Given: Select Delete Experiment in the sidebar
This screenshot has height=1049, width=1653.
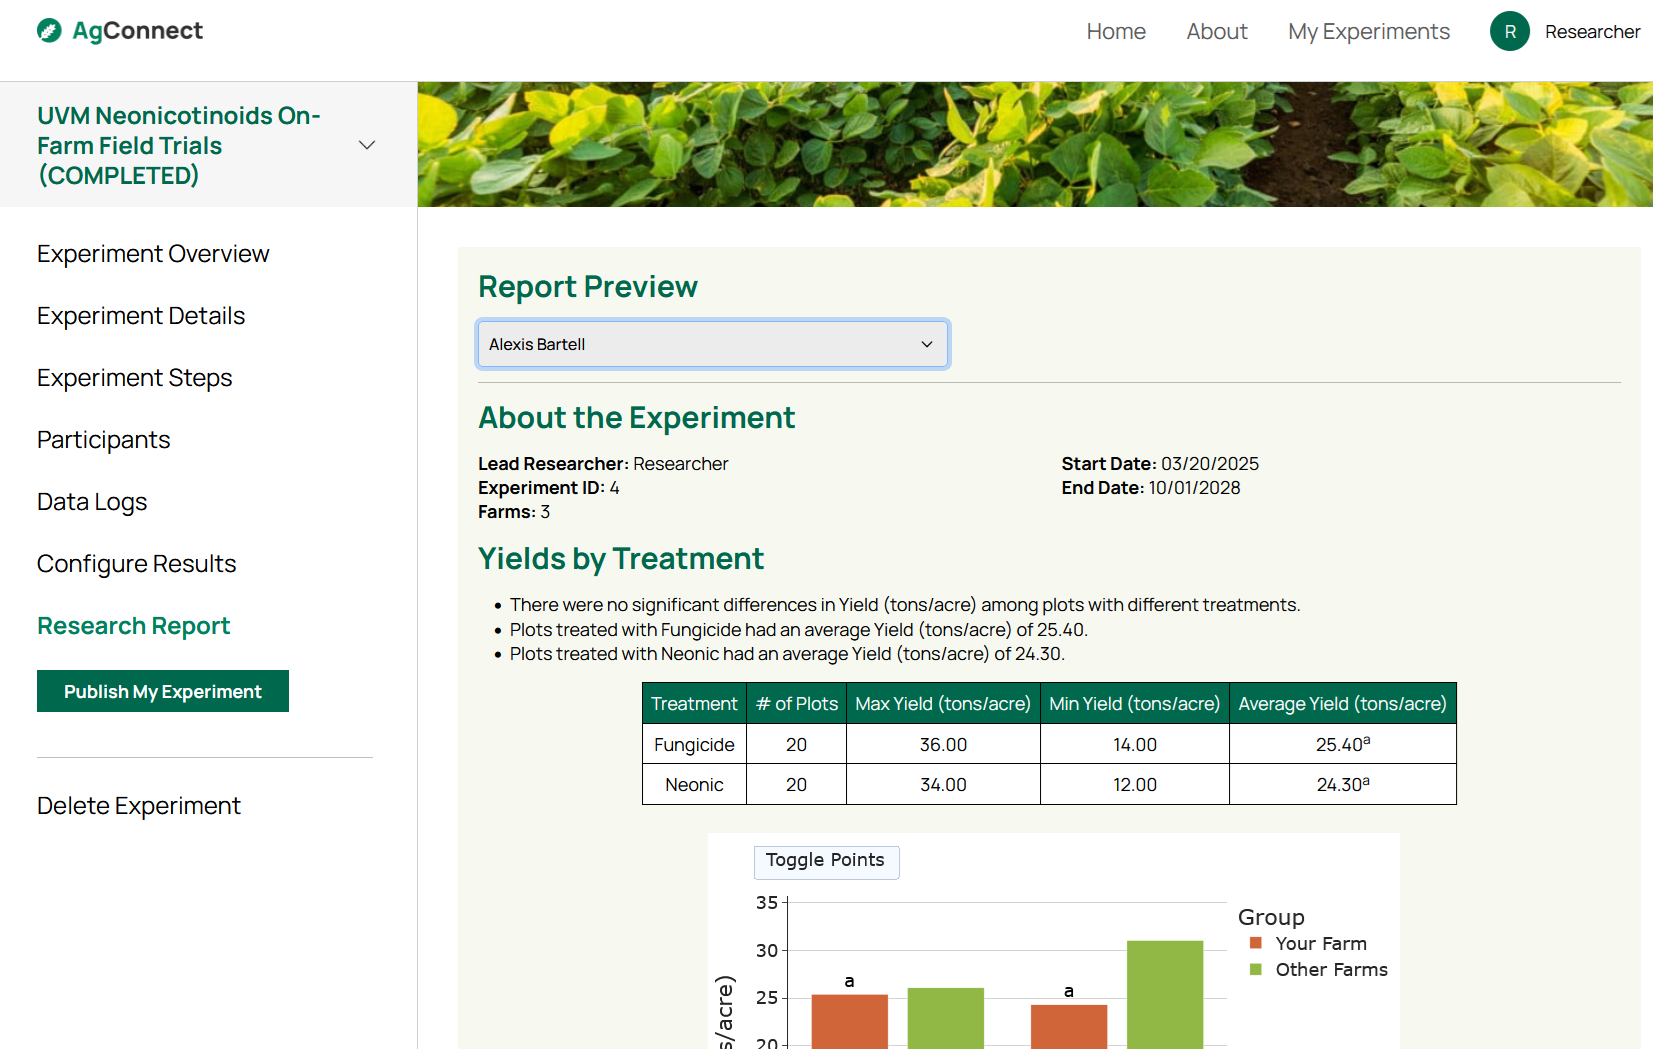Looking at the screenshot, I should coord(139,806).
